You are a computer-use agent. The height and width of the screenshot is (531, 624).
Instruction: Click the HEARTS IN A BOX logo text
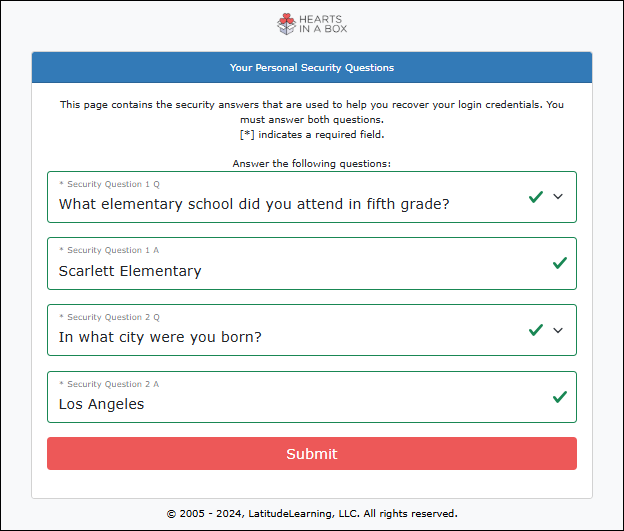(325, 24)
